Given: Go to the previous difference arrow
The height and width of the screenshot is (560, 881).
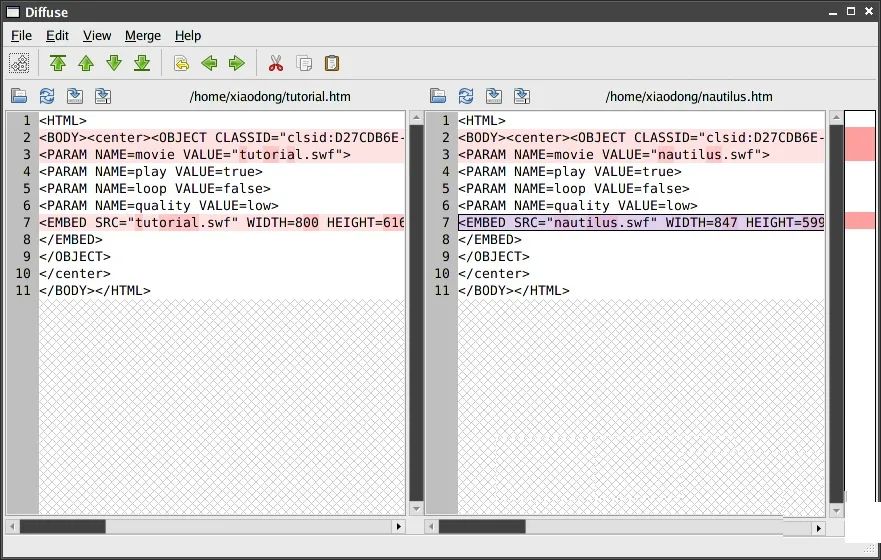Looking at the screenshot, I should click(x=86, y=63).
